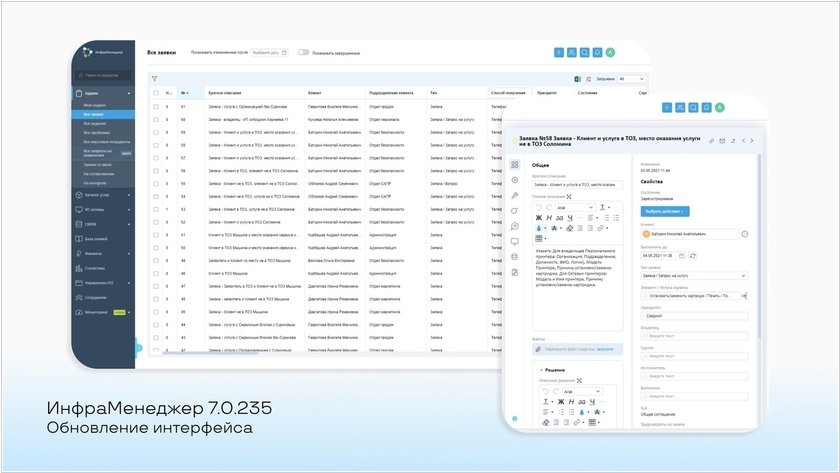Open the general grid tab icon in card sidebar
Screen dimensions: 840x473
[x=515, y=164]
